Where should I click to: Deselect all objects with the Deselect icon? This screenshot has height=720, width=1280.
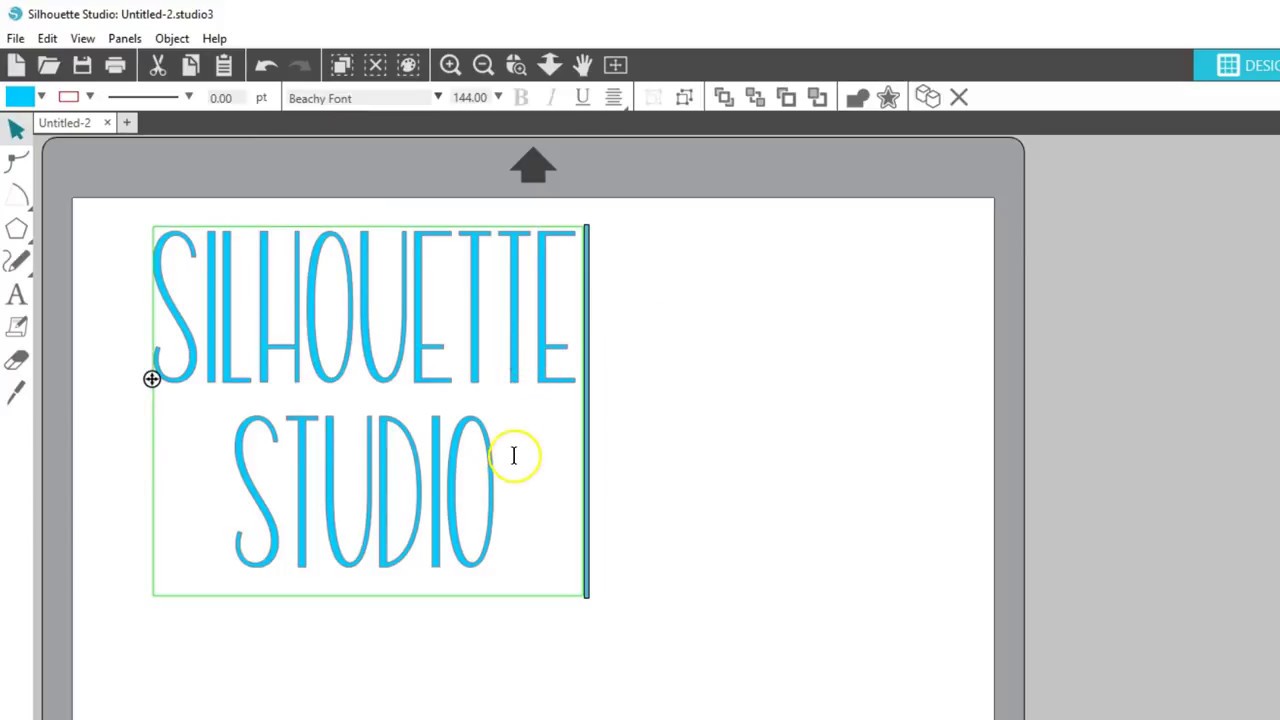[x=375, y=66]
